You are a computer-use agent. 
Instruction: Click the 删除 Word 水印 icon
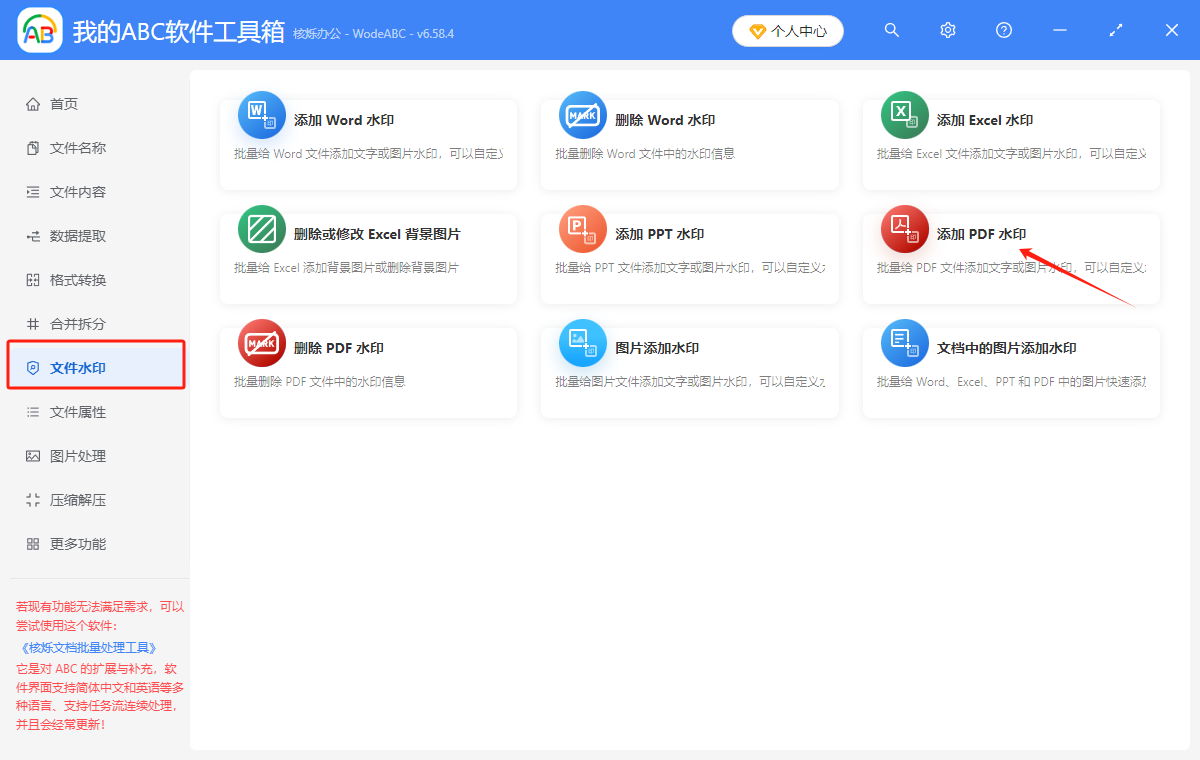tap(583, 115)
